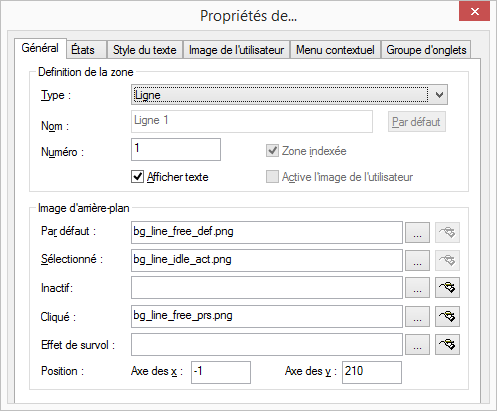
Task: Click the clear icon beside the Cliqué field
Action: tap(447, 316)
